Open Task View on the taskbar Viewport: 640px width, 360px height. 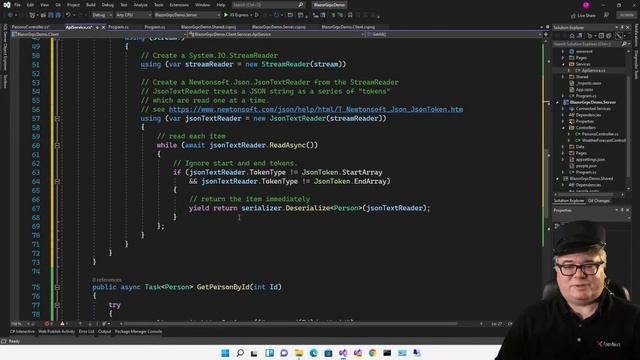[x=254, y=353]
